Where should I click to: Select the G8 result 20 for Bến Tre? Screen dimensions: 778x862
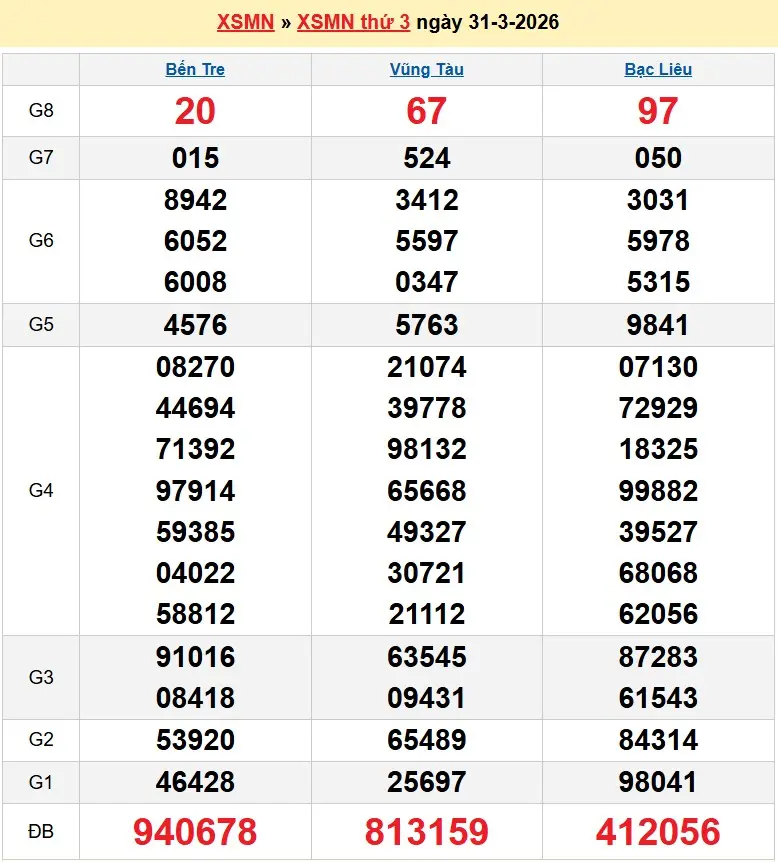[195, 111]
